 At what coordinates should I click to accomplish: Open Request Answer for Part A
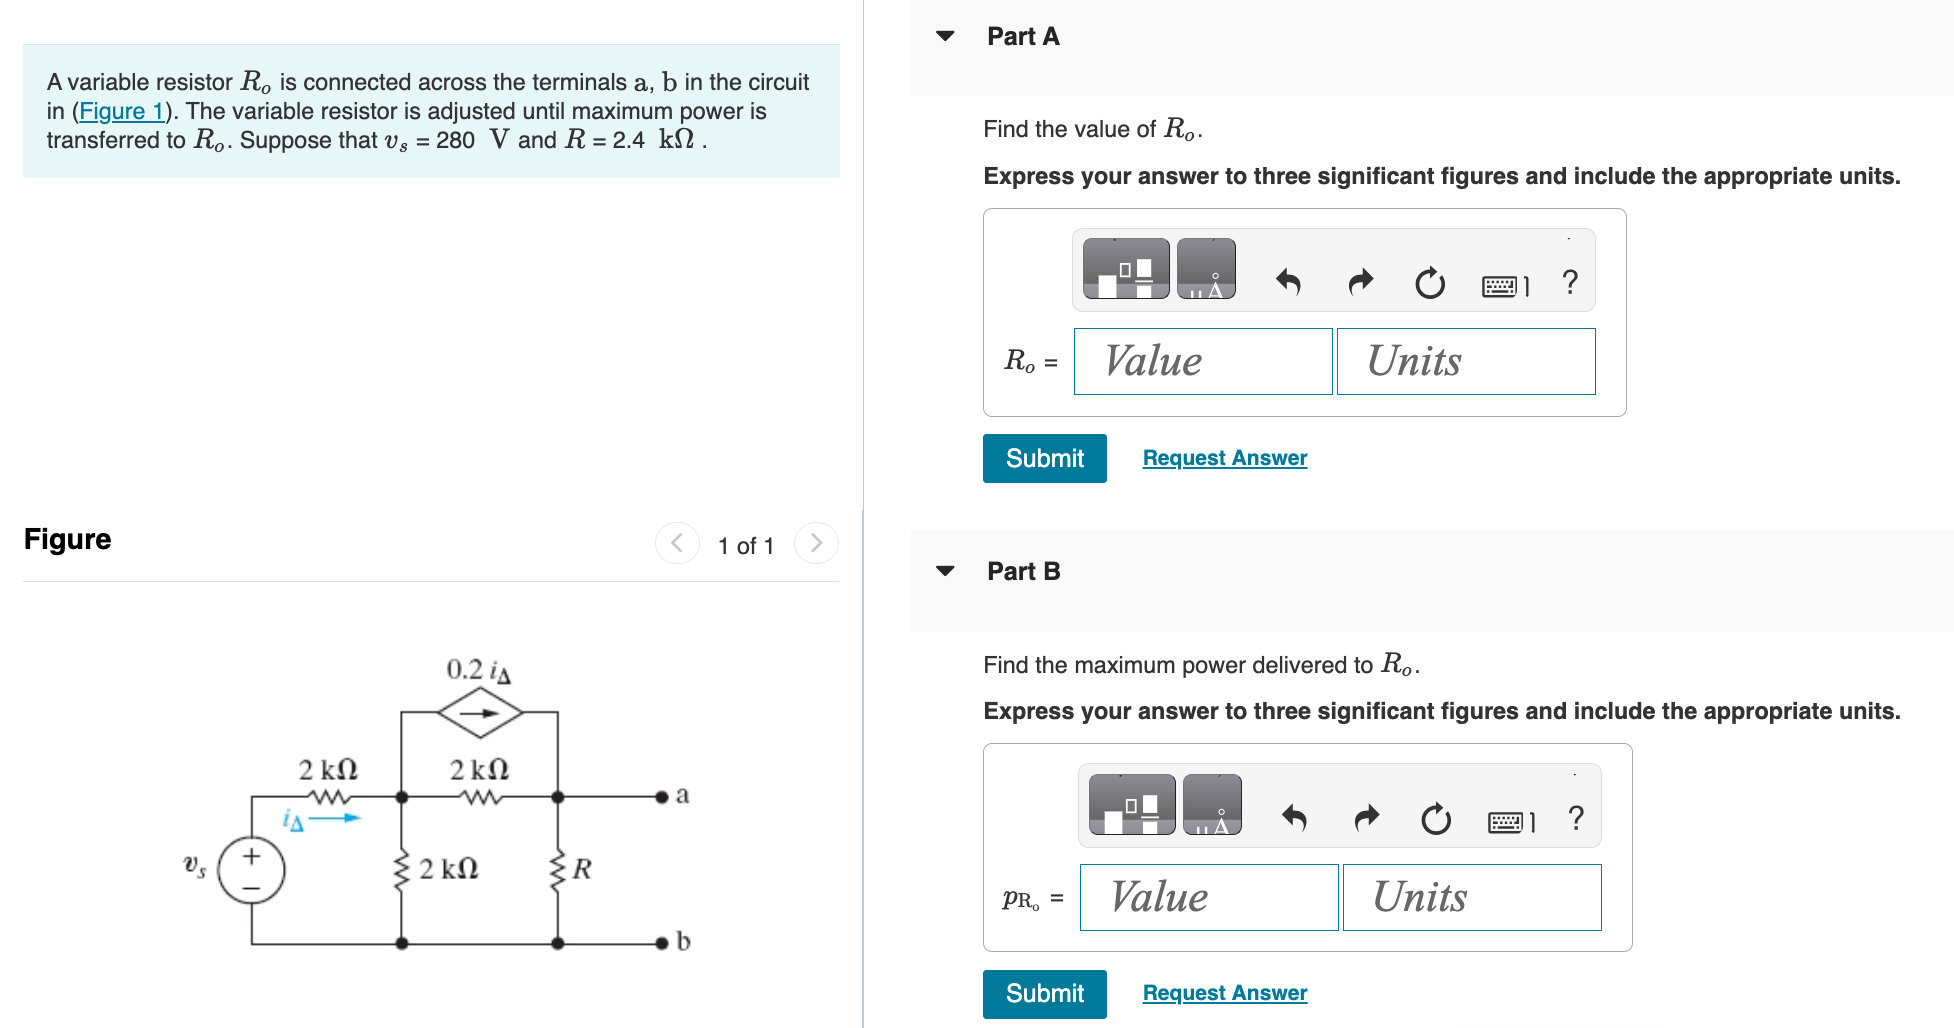point(1224,457)
